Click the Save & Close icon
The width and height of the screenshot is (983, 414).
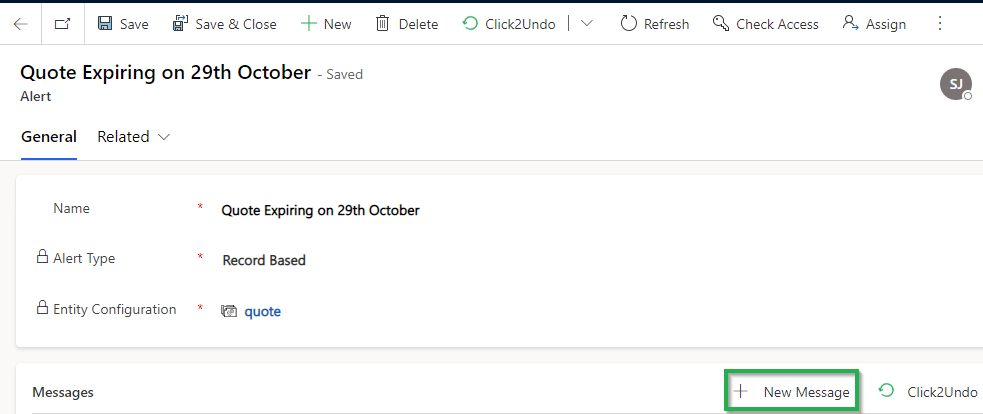coord(181,24)
